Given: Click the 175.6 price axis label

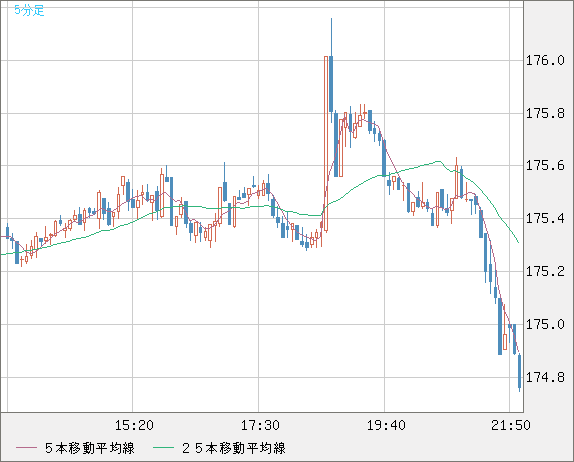Looking at the screenshot, I should (545, 166).
